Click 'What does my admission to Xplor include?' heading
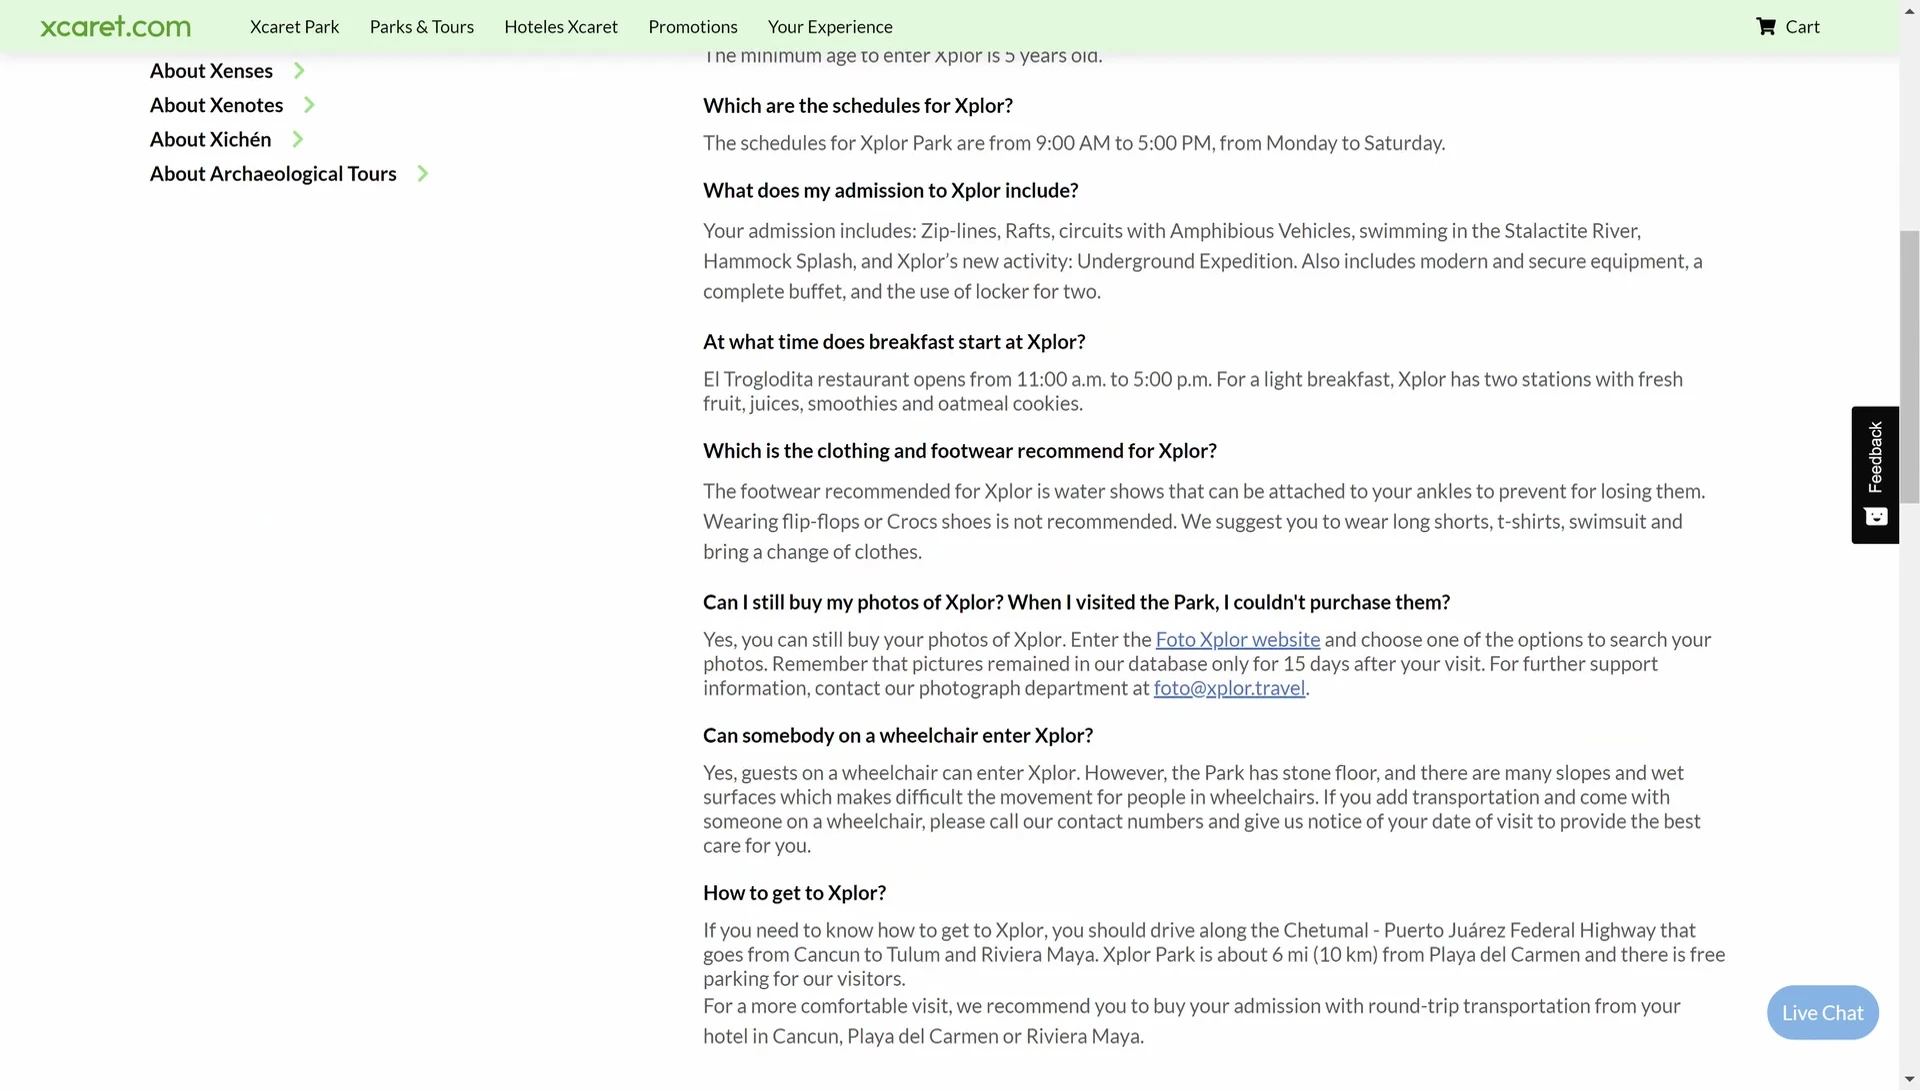This screenshot has width=1920, height=1090. [891, 191]
